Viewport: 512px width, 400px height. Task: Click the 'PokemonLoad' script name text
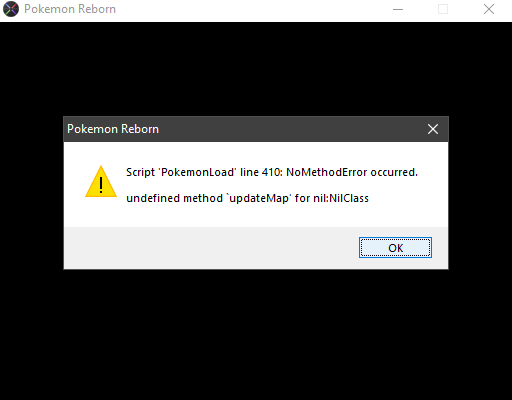[x=198, y=172]
